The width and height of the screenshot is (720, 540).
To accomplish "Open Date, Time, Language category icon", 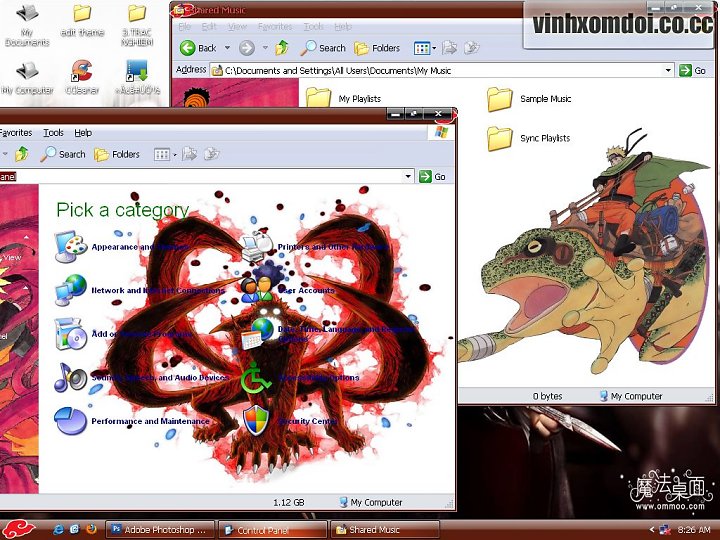I will coord(257,334).
